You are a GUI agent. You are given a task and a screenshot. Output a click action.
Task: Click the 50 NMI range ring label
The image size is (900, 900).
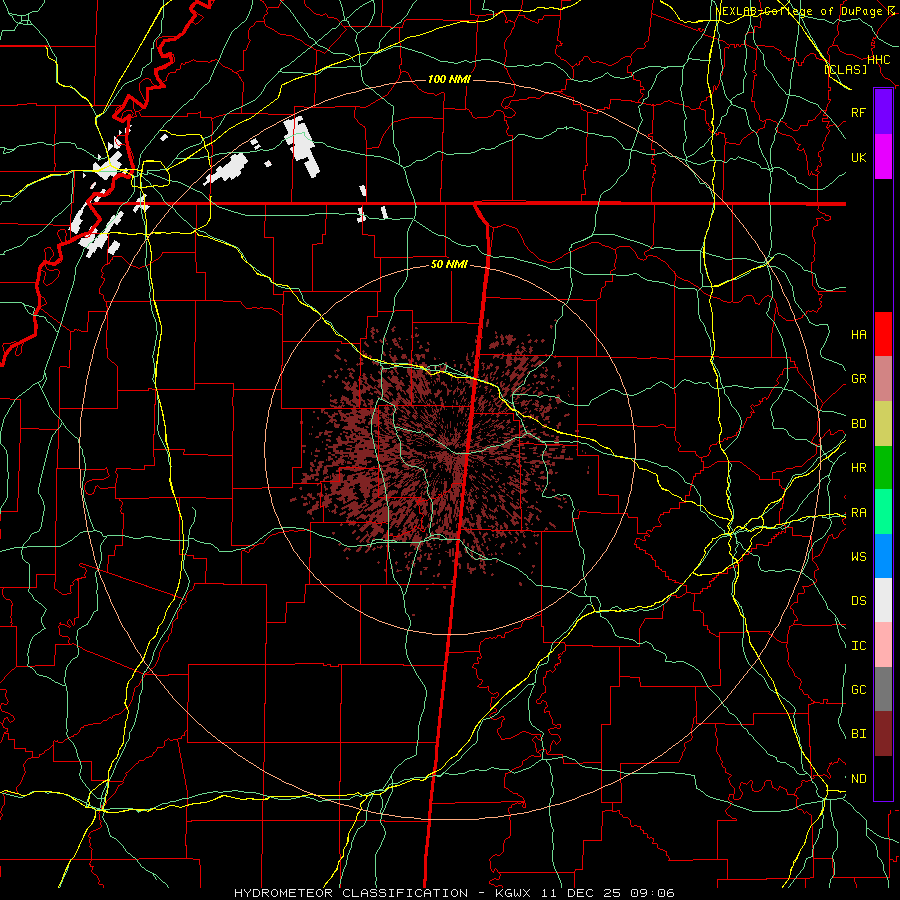point(449,264)
